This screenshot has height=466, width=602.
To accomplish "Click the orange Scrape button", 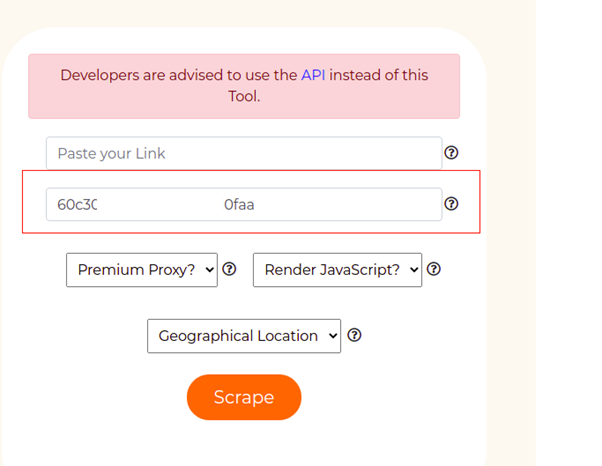I will [x=244, y=397].
